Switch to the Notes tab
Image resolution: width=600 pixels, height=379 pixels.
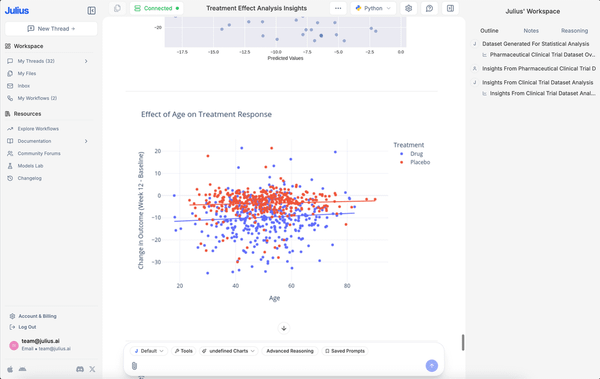pos(531,31)
